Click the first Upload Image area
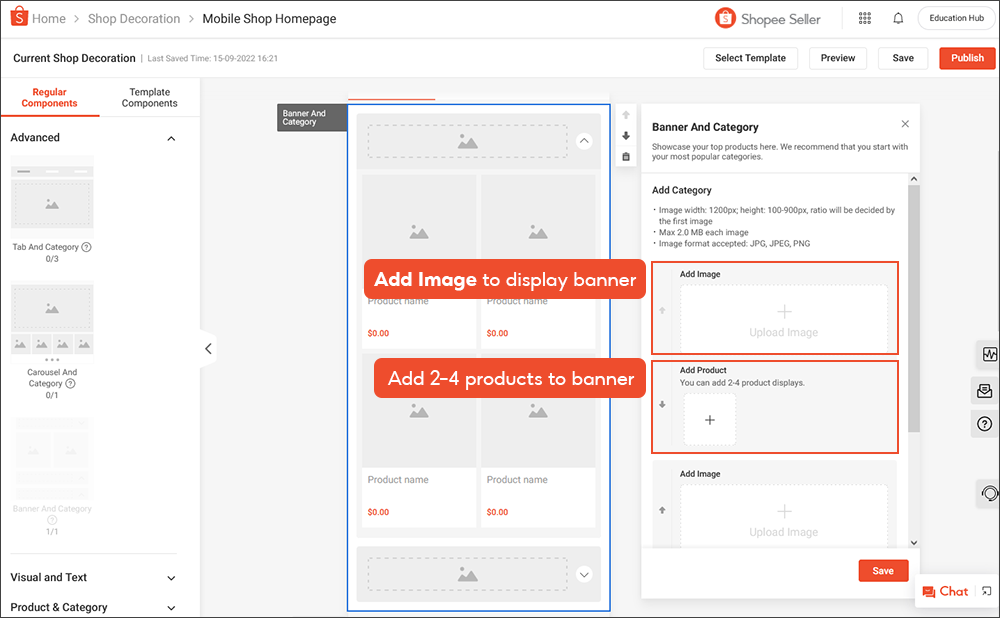Screen dimensions: 1000x618 coord(784,319)
